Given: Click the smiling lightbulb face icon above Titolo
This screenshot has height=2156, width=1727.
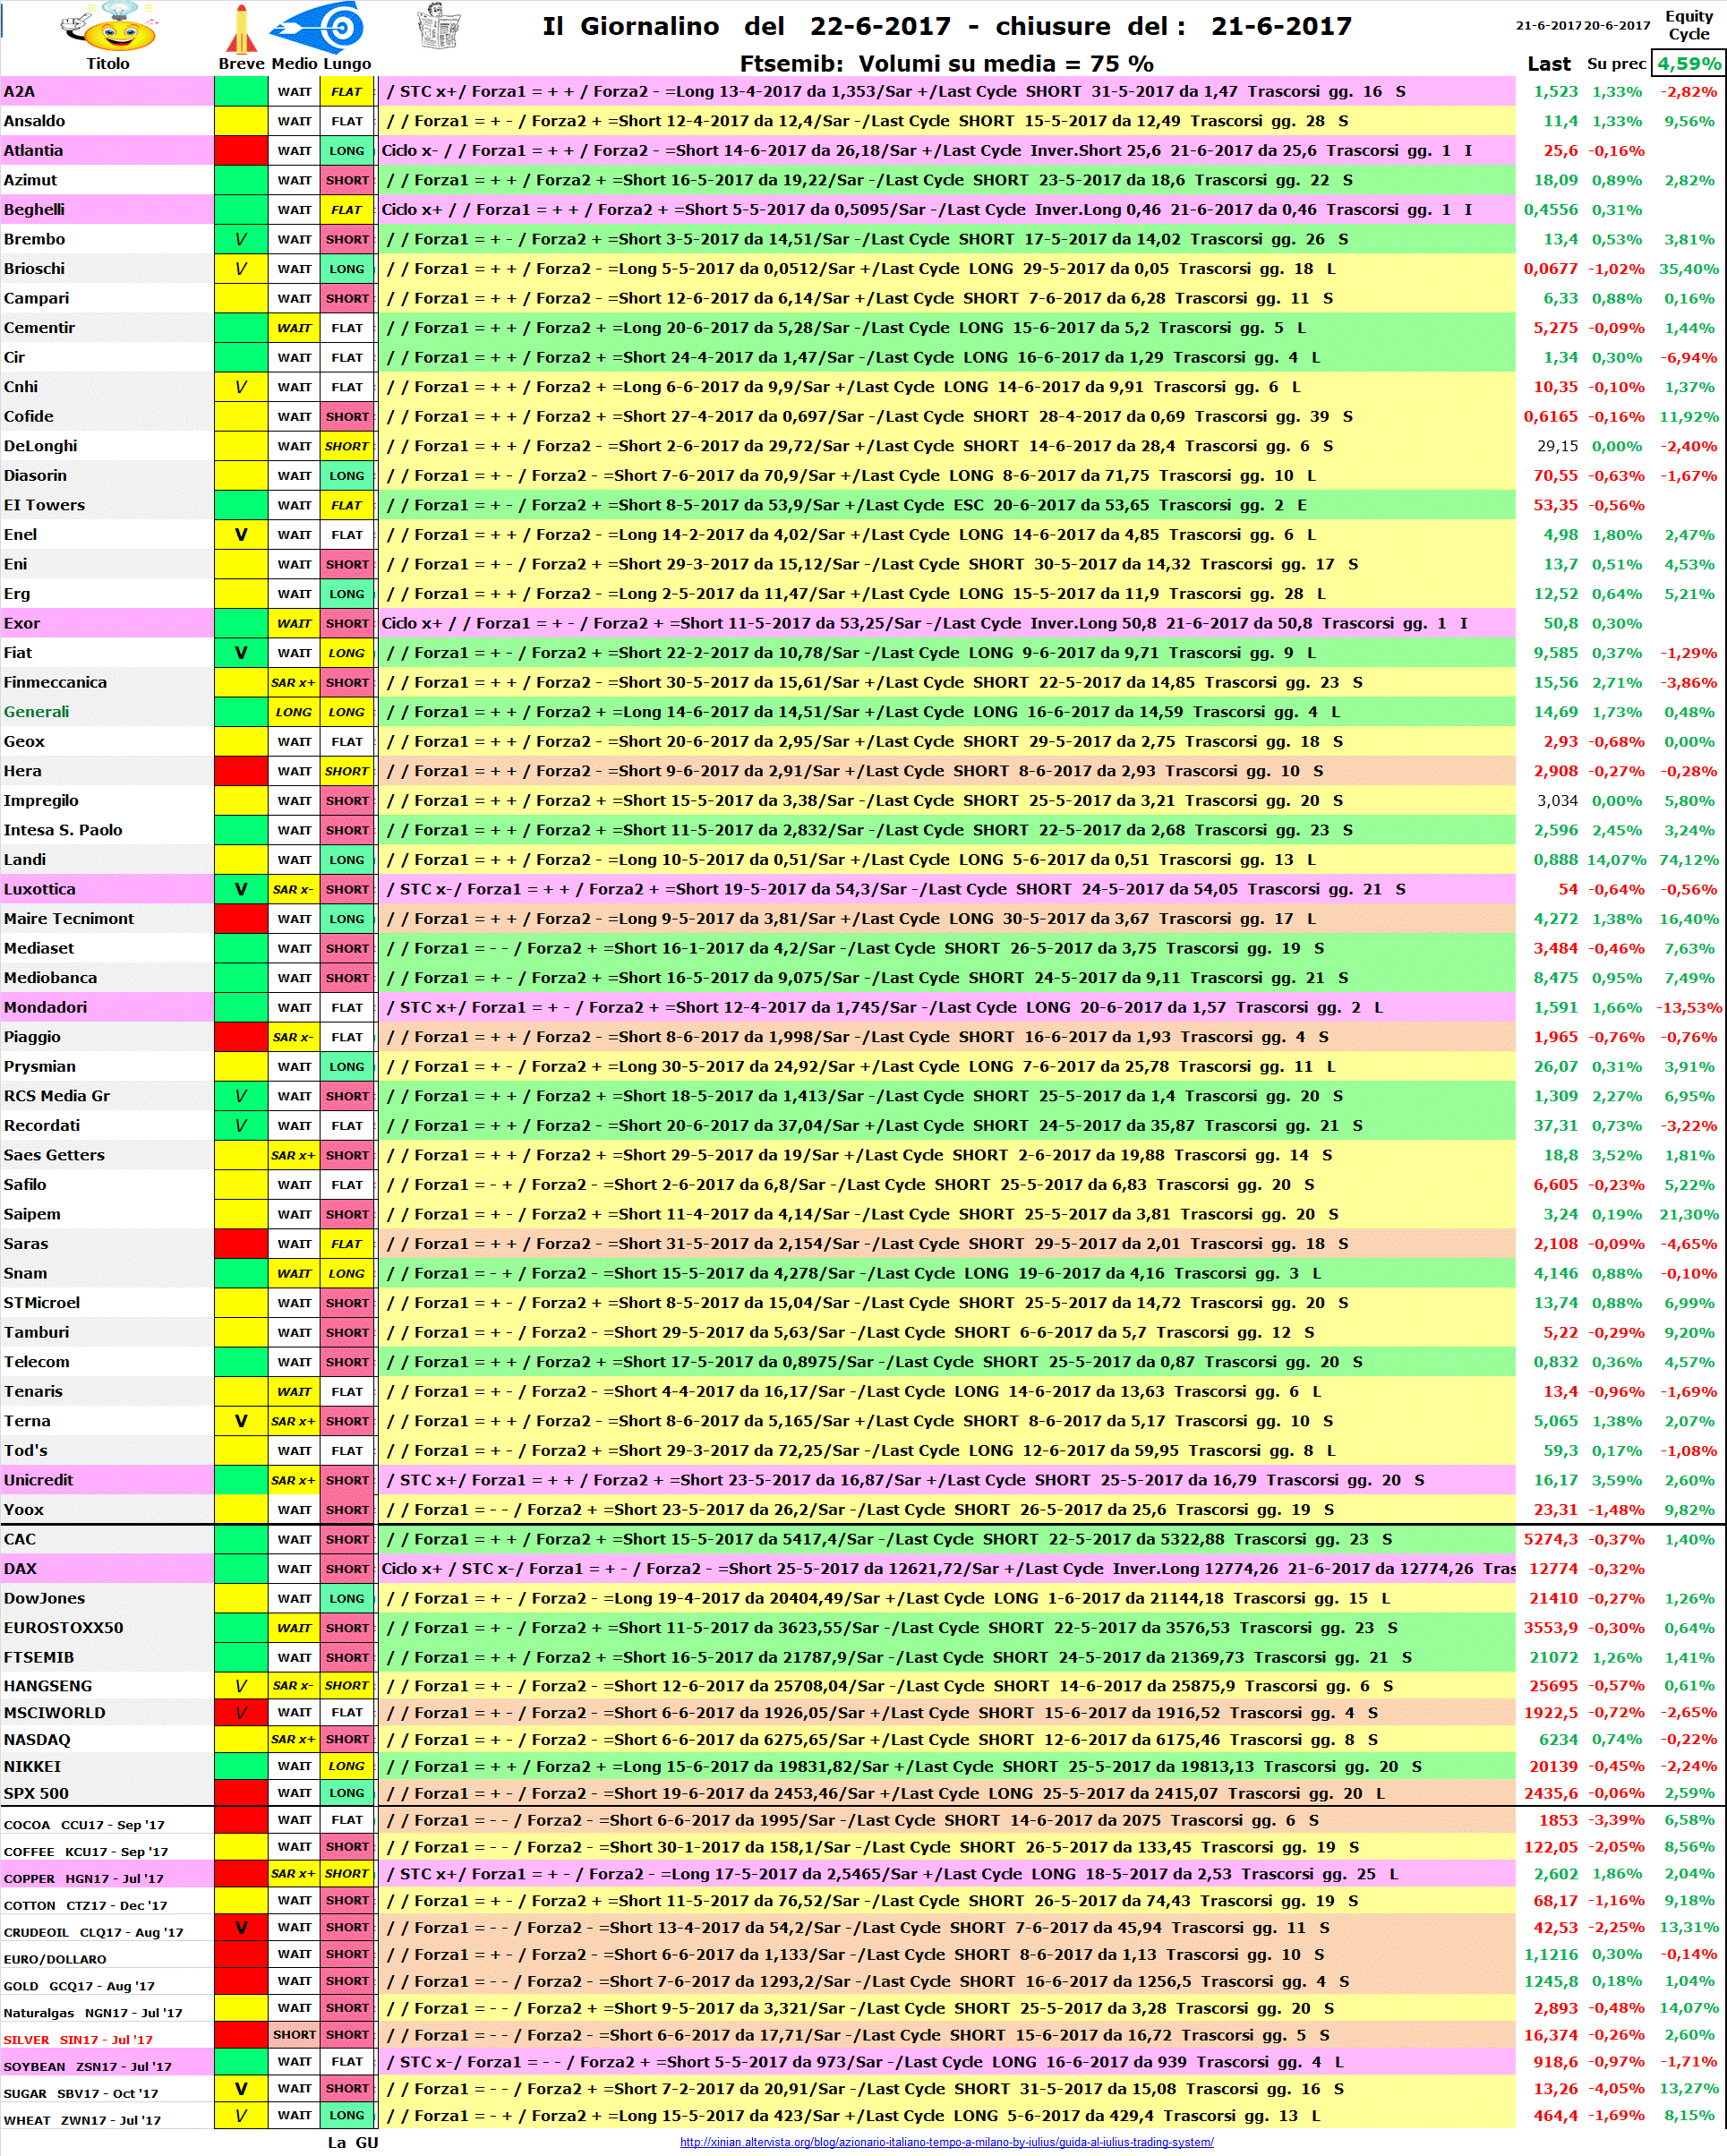Looking at the screenshot, I should click(x=108, y=27).
